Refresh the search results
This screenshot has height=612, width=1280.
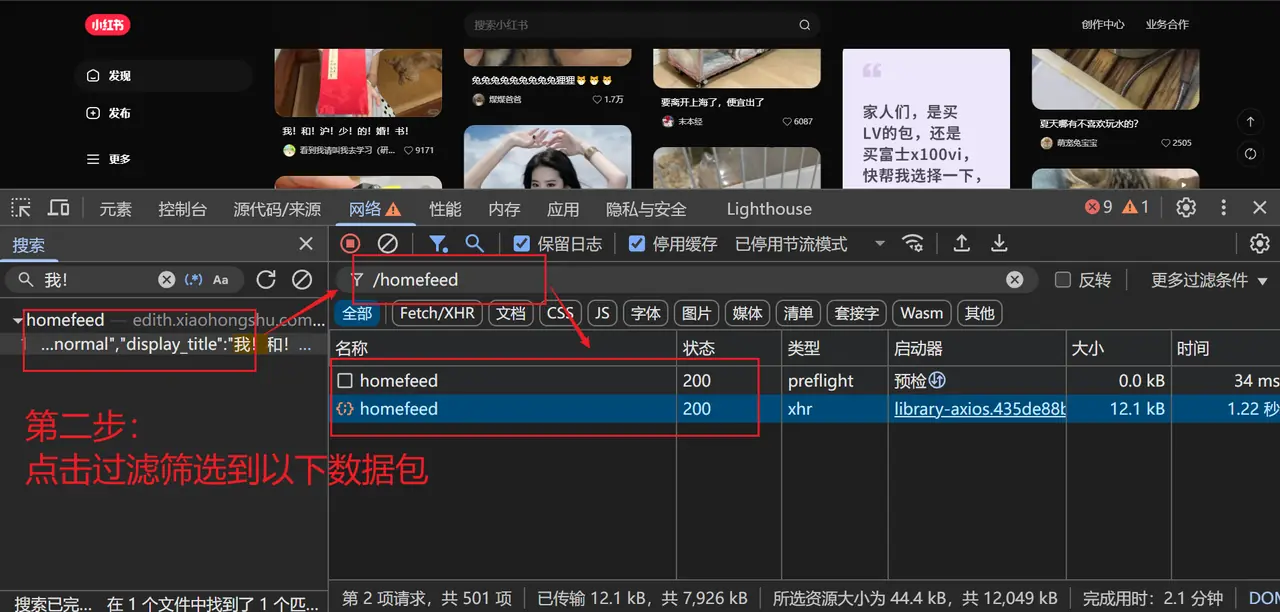click(x=265, y=280)
